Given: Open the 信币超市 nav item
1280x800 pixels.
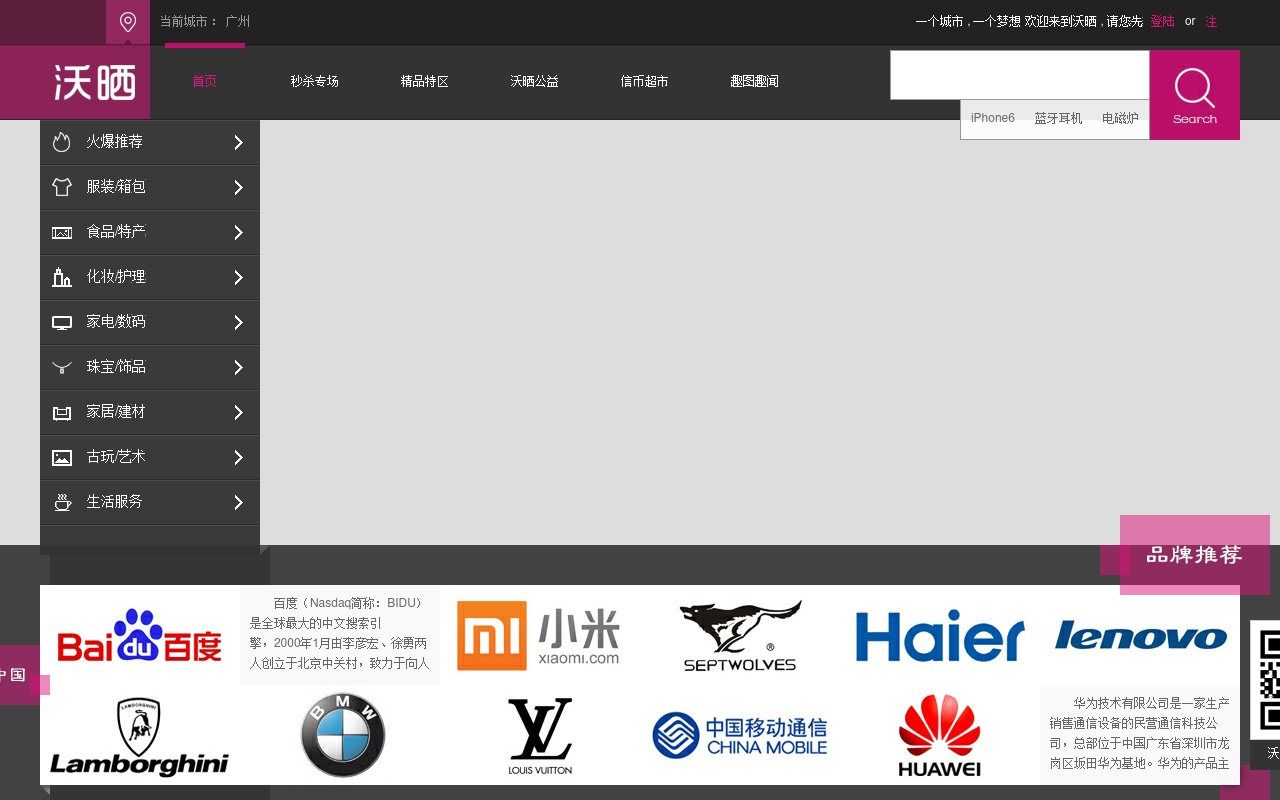Looking at the screenshot, I should point(645,81).
